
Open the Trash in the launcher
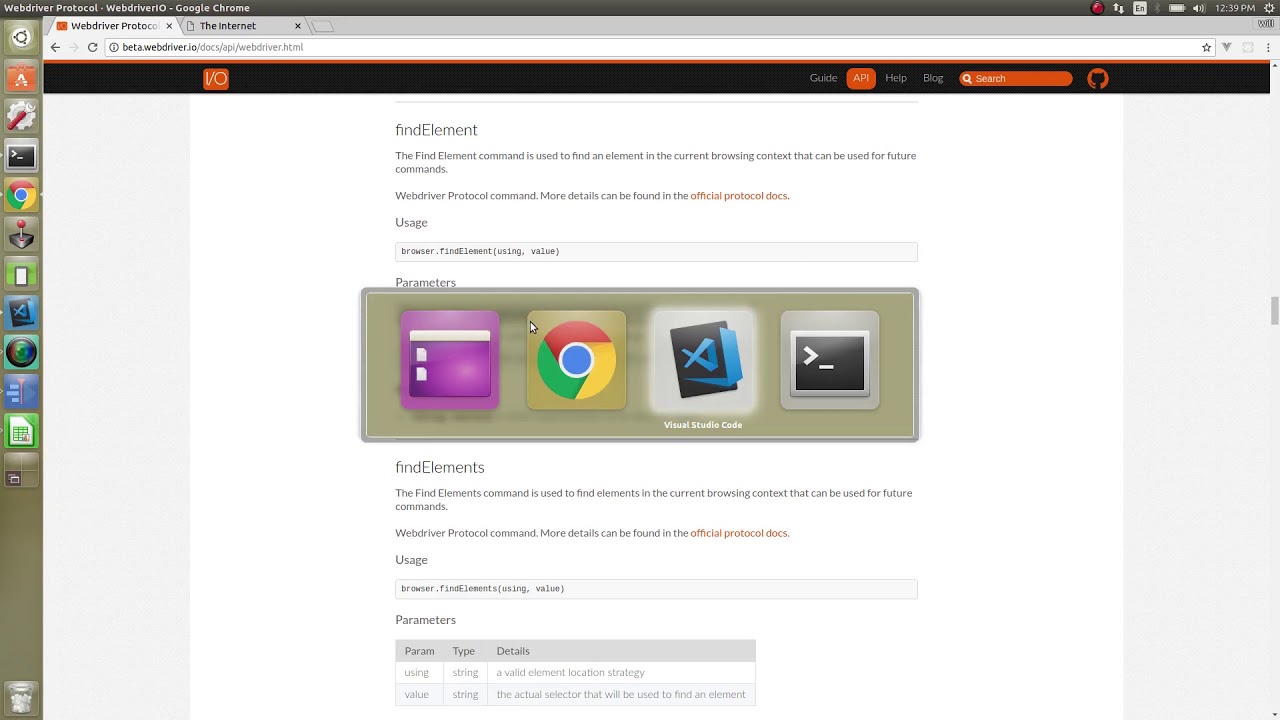(x=21, y=697)
